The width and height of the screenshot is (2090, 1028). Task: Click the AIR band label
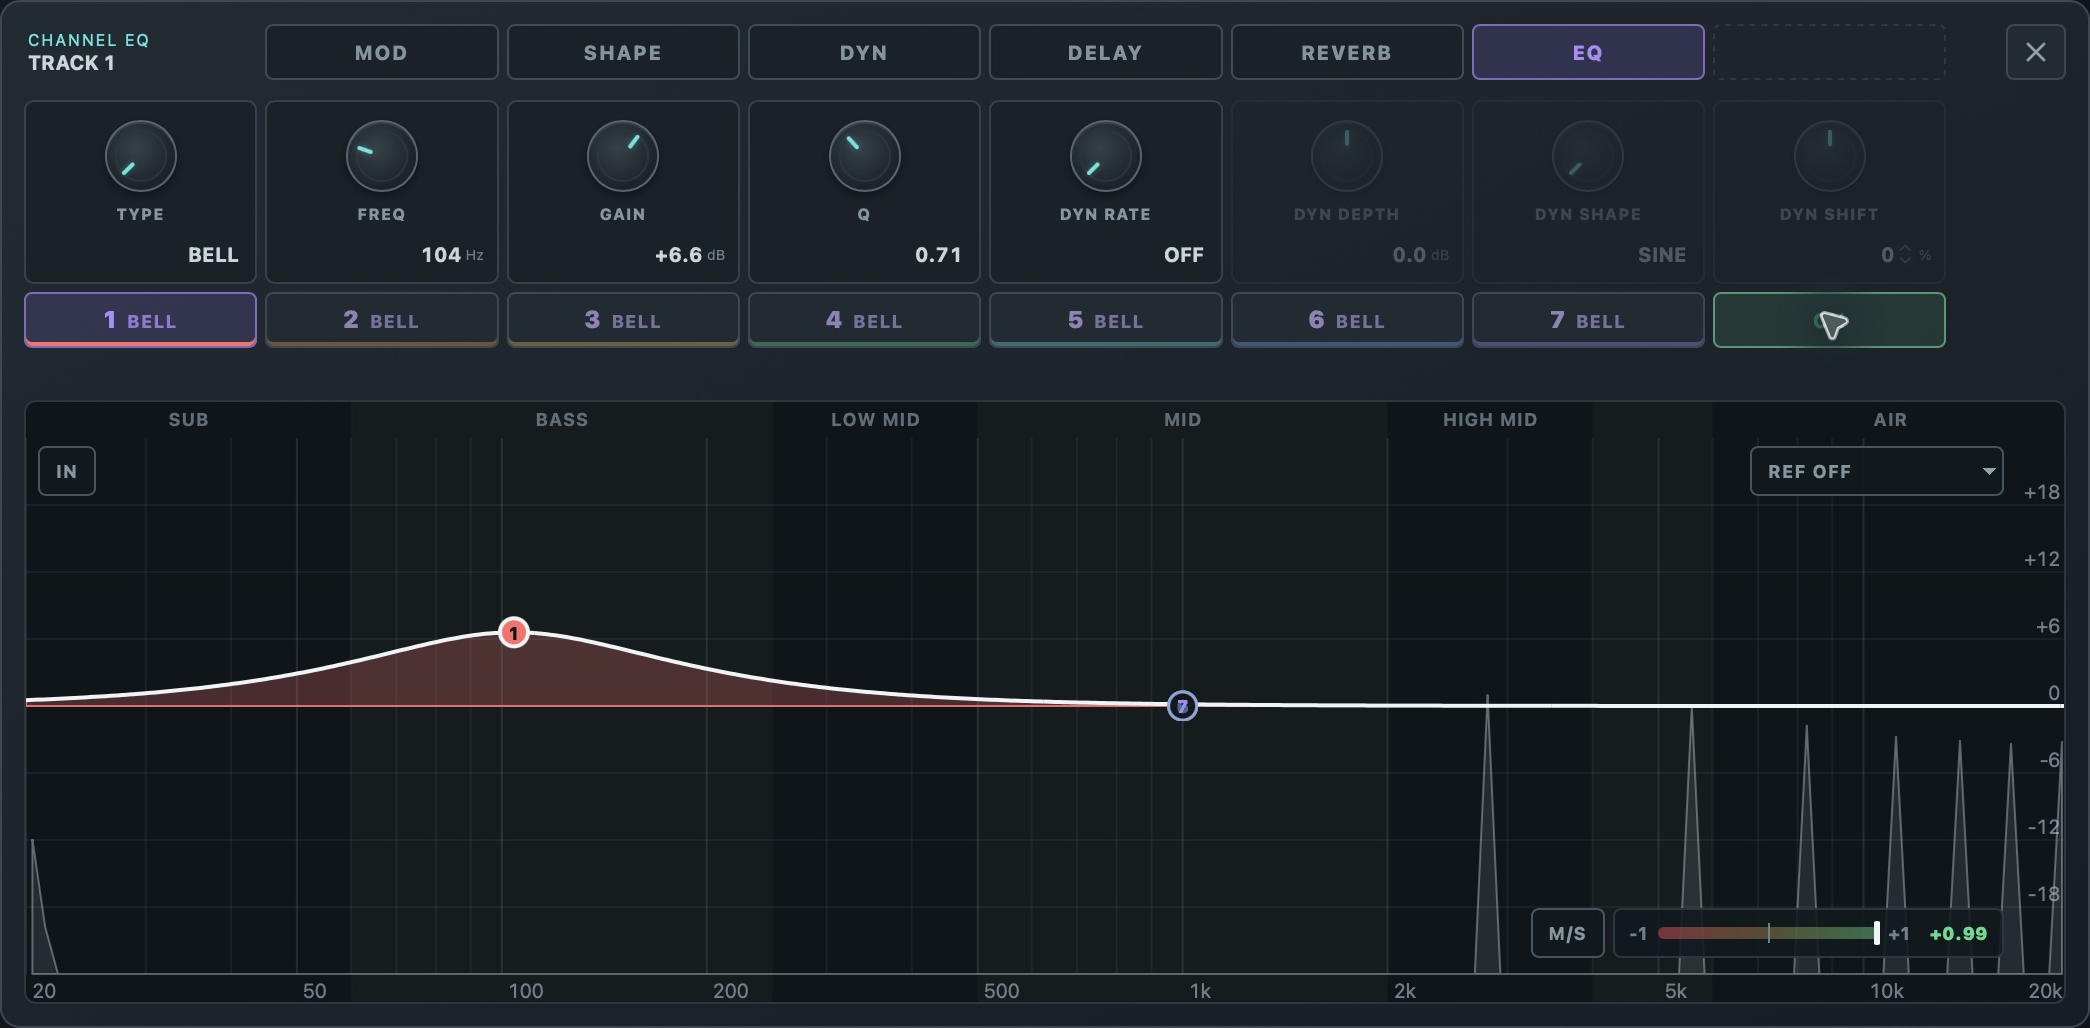(x=1890, y=420)
